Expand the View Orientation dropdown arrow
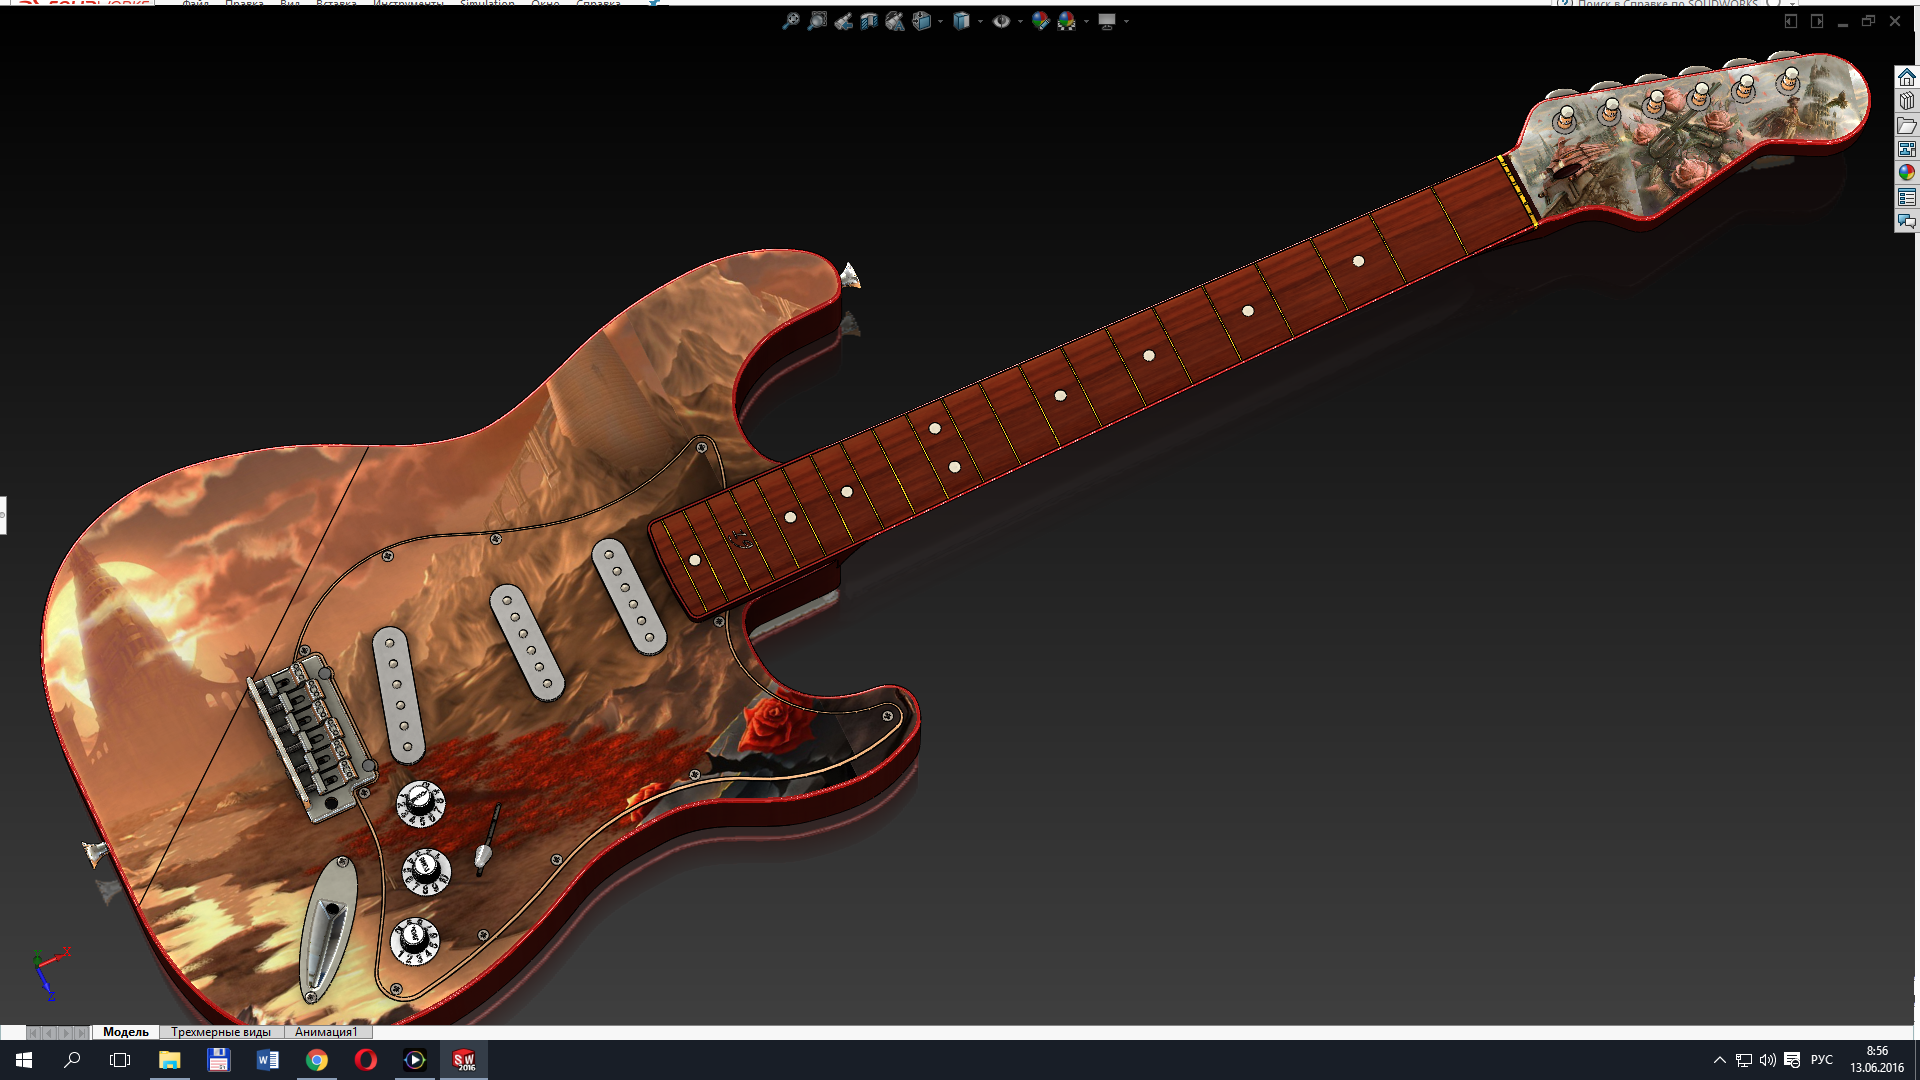Image resolution: width=1920 pixels, height=1080 pixels. pyautogui.click(x=940, y=21)
